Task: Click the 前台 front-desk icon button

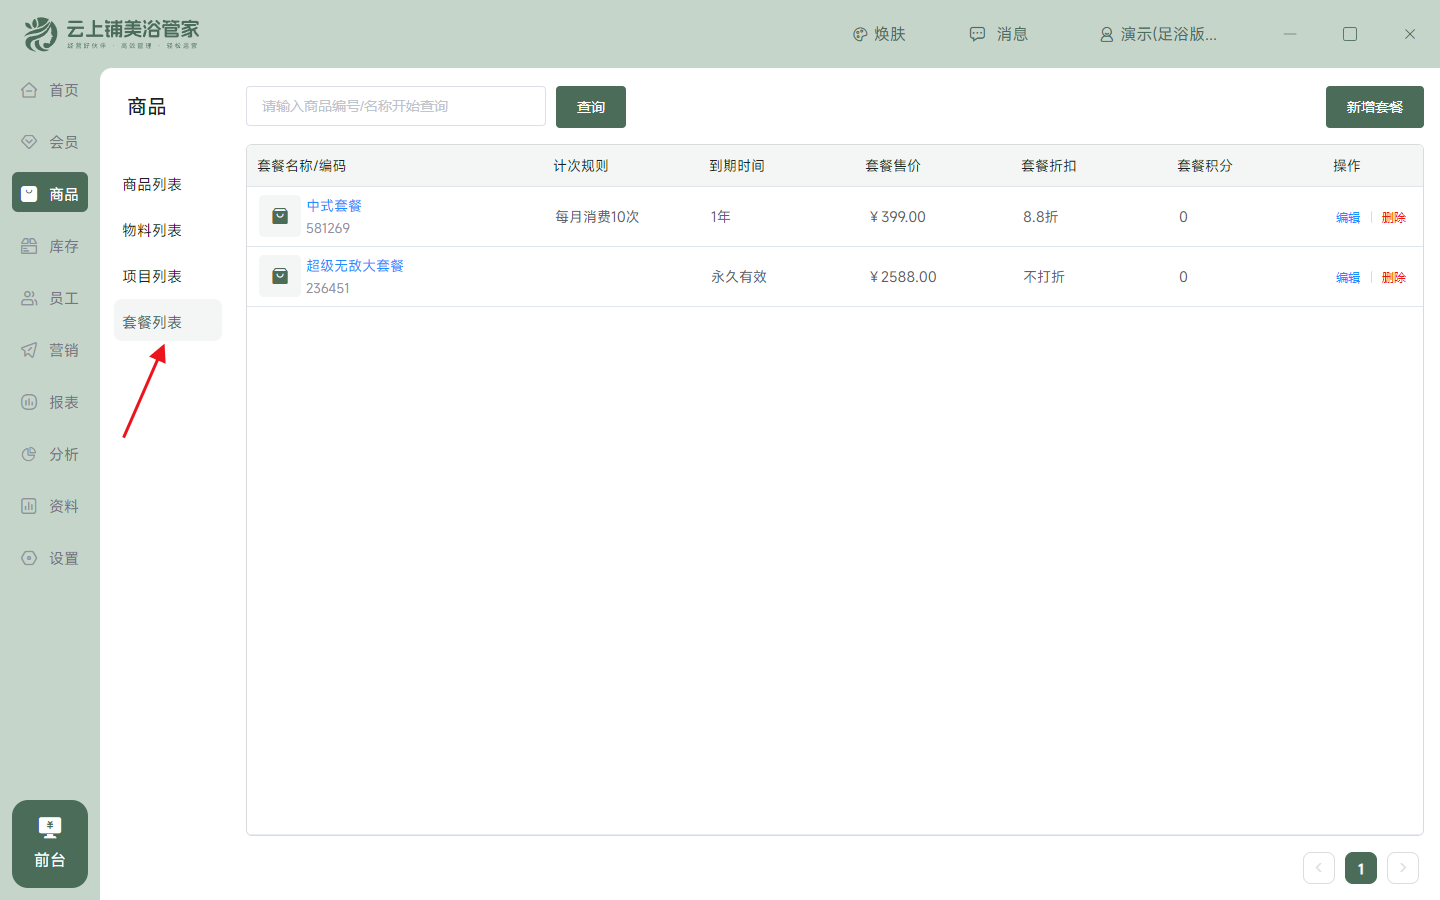Action: coord(49,843)
